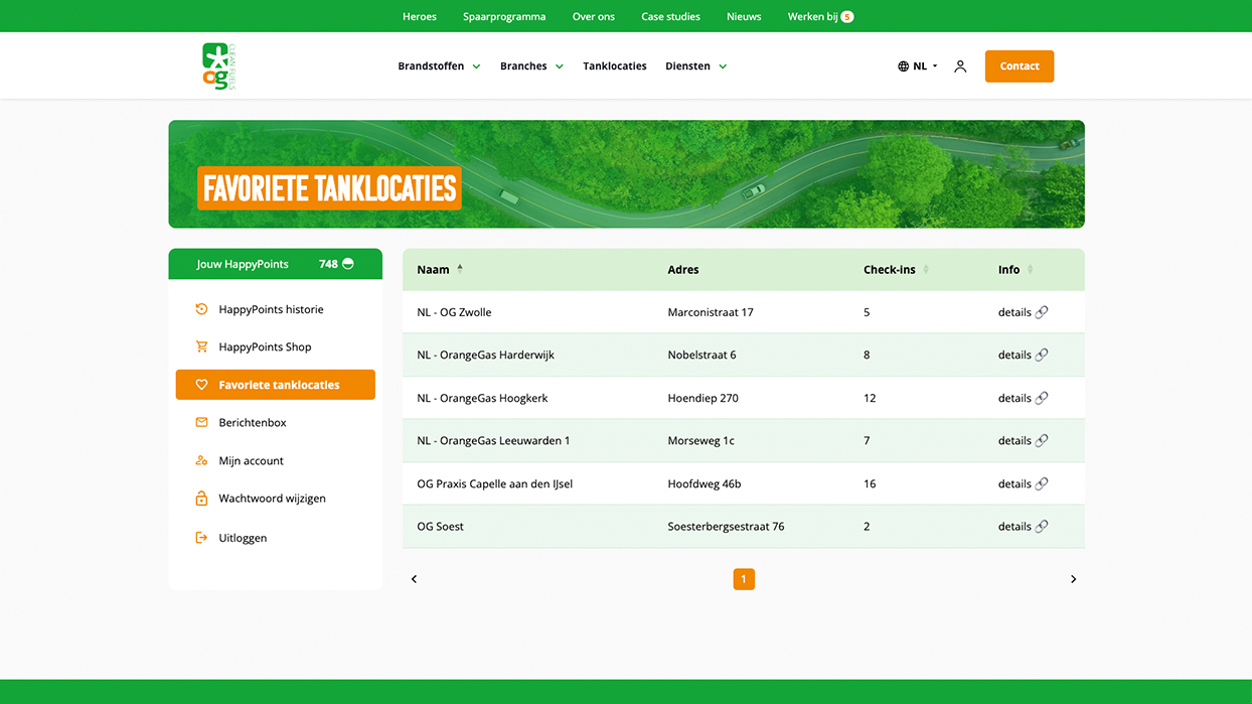The image size is (1252, 704).
Task: Click the globe language icon
Action: pyautogui.click(x=903, y=66)
